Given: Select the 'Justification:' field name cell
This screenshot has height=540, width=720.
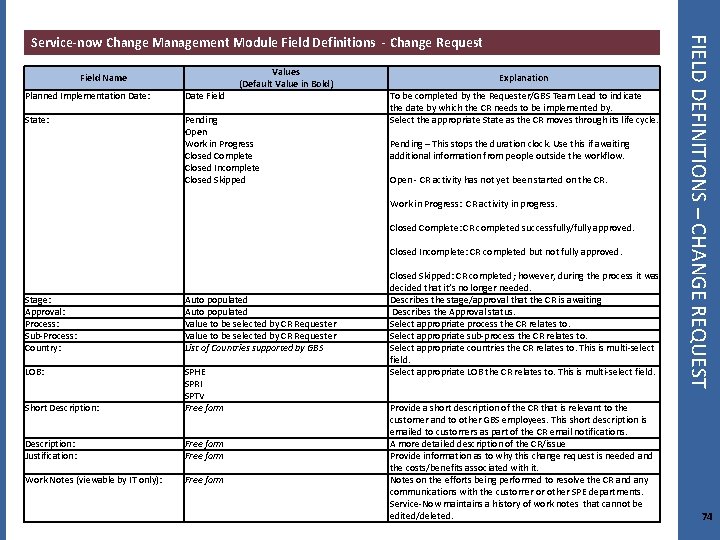Looking at the screenshot, I should pyautogui.click(x=104, y=462).
